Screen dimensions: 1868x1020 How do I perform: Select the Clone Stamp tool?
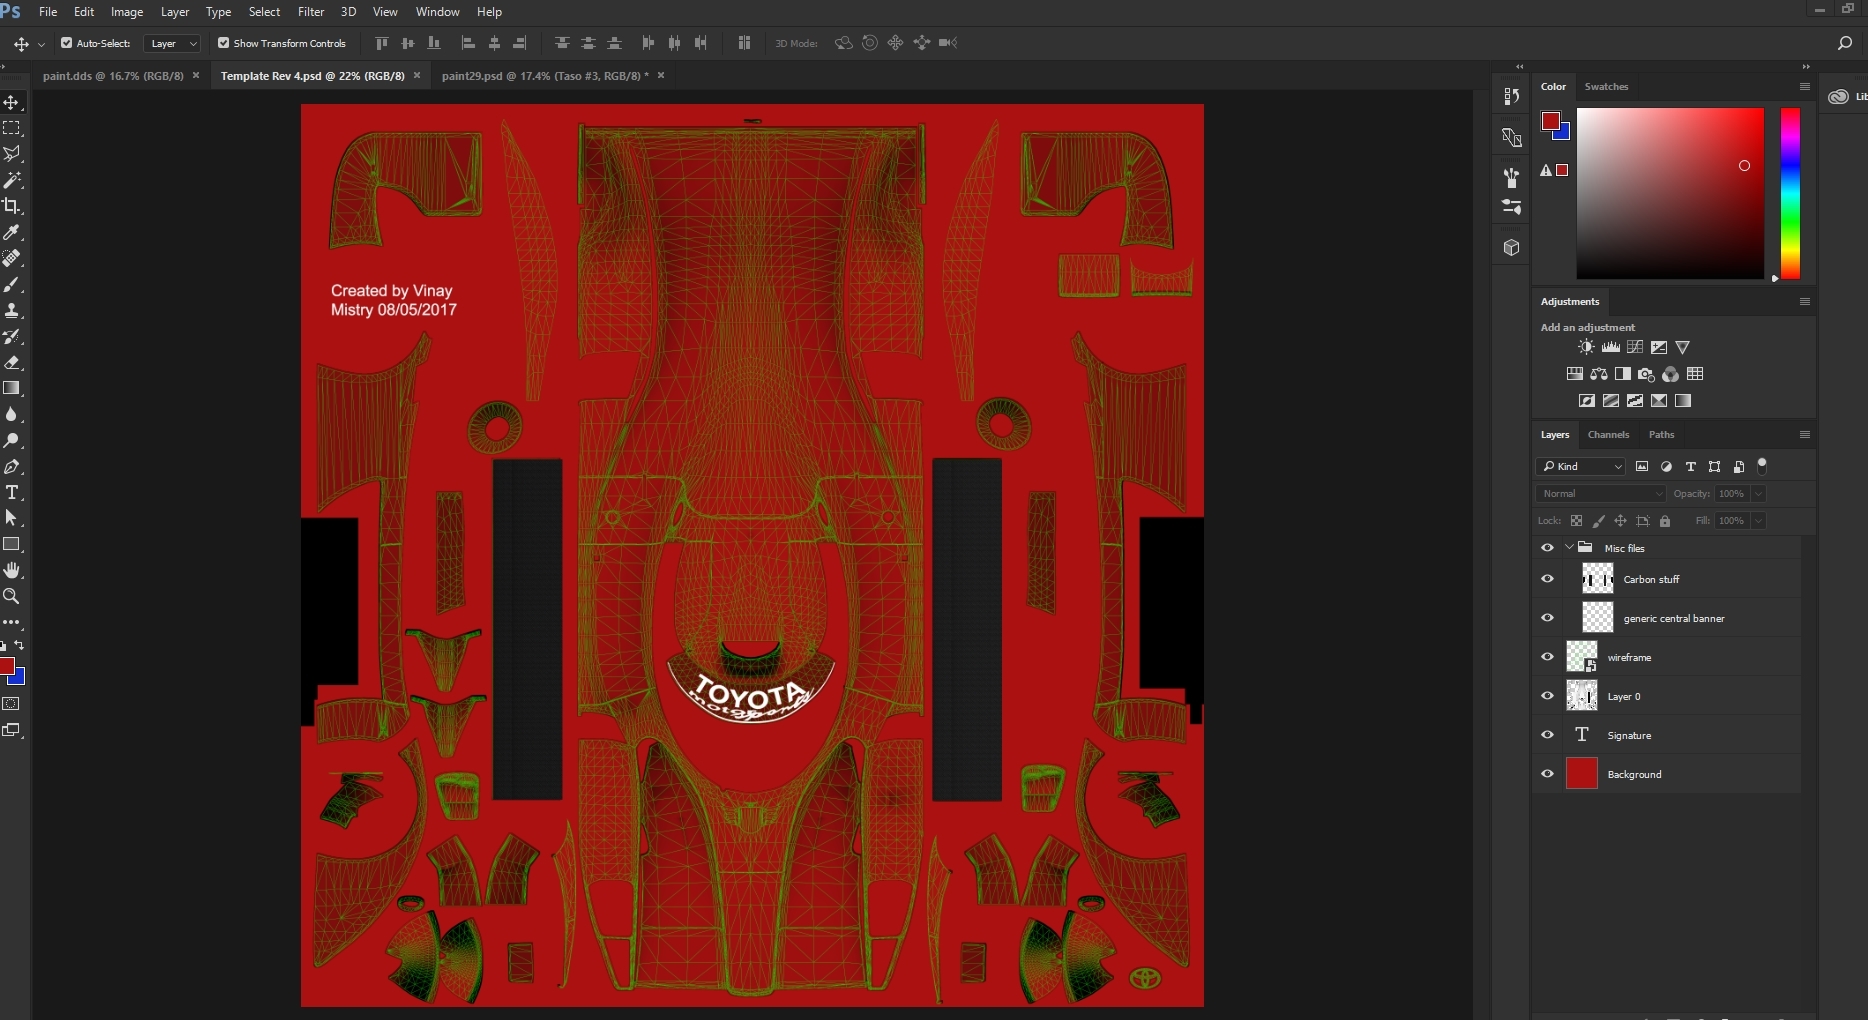click(x=12, y=310)
